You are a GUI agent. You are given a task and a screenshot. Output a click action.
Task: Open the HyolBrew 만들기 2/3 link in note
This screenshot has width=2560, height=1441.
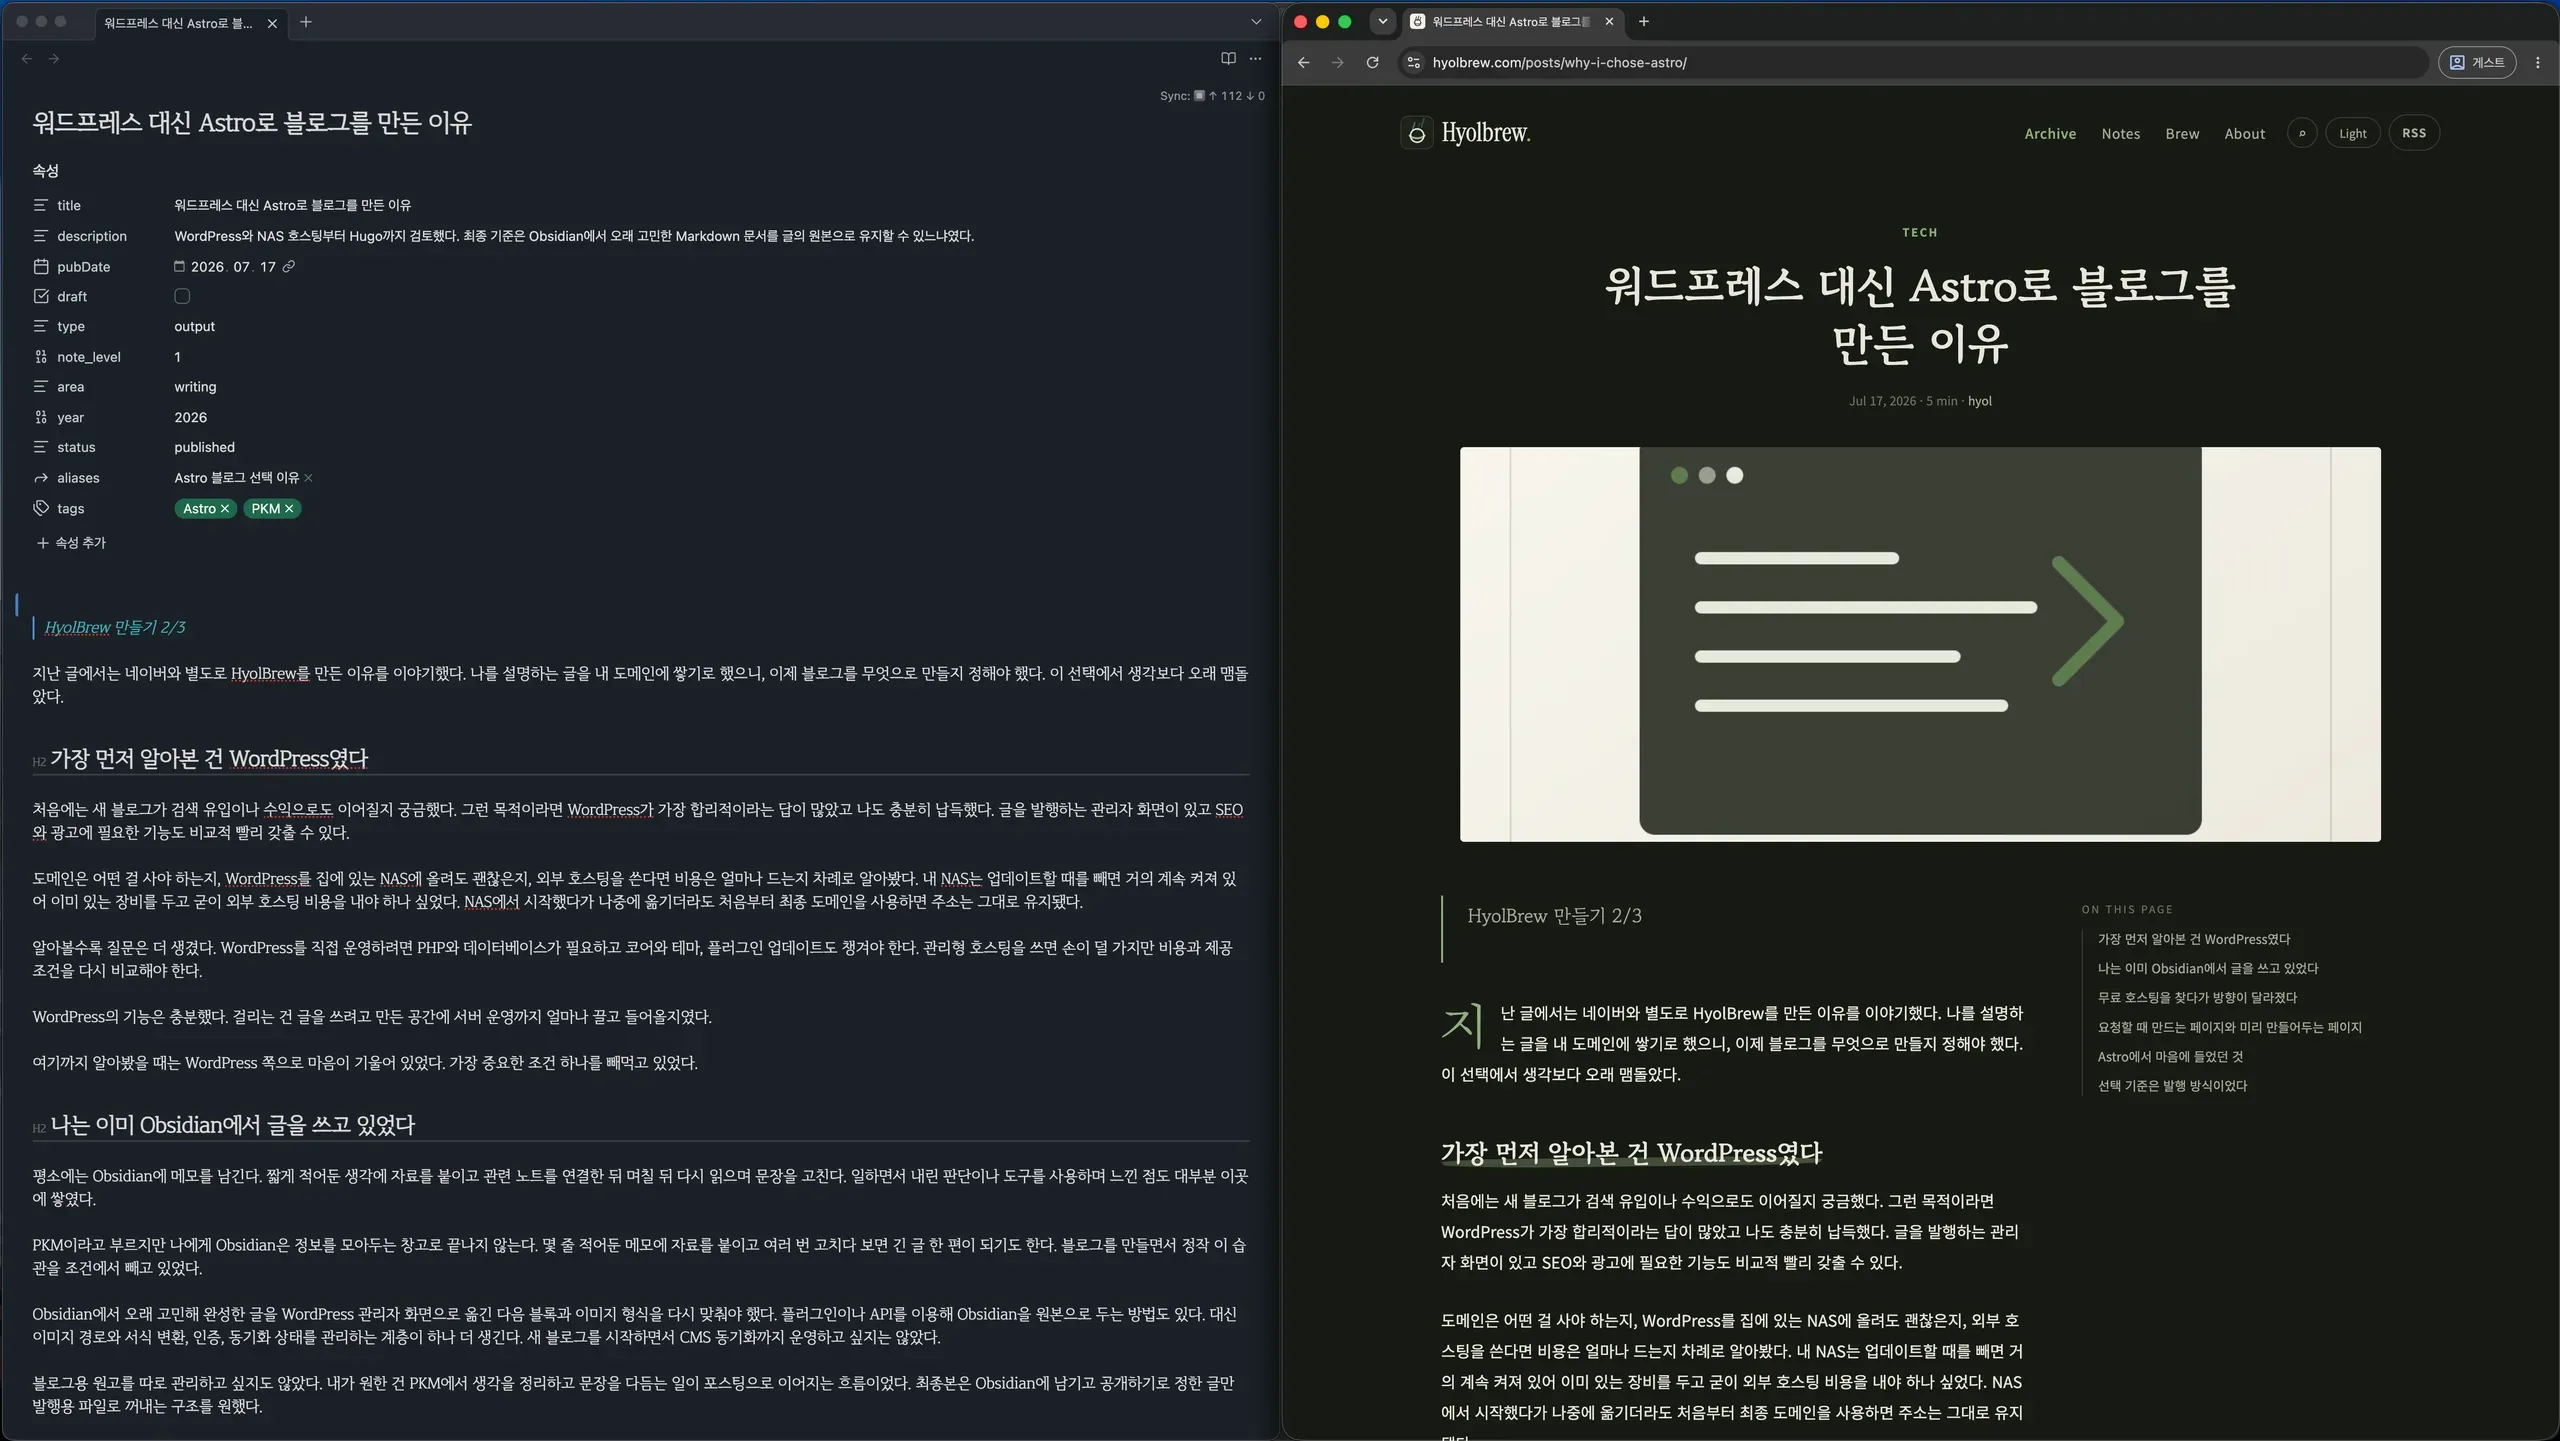[x=115, y=627]
